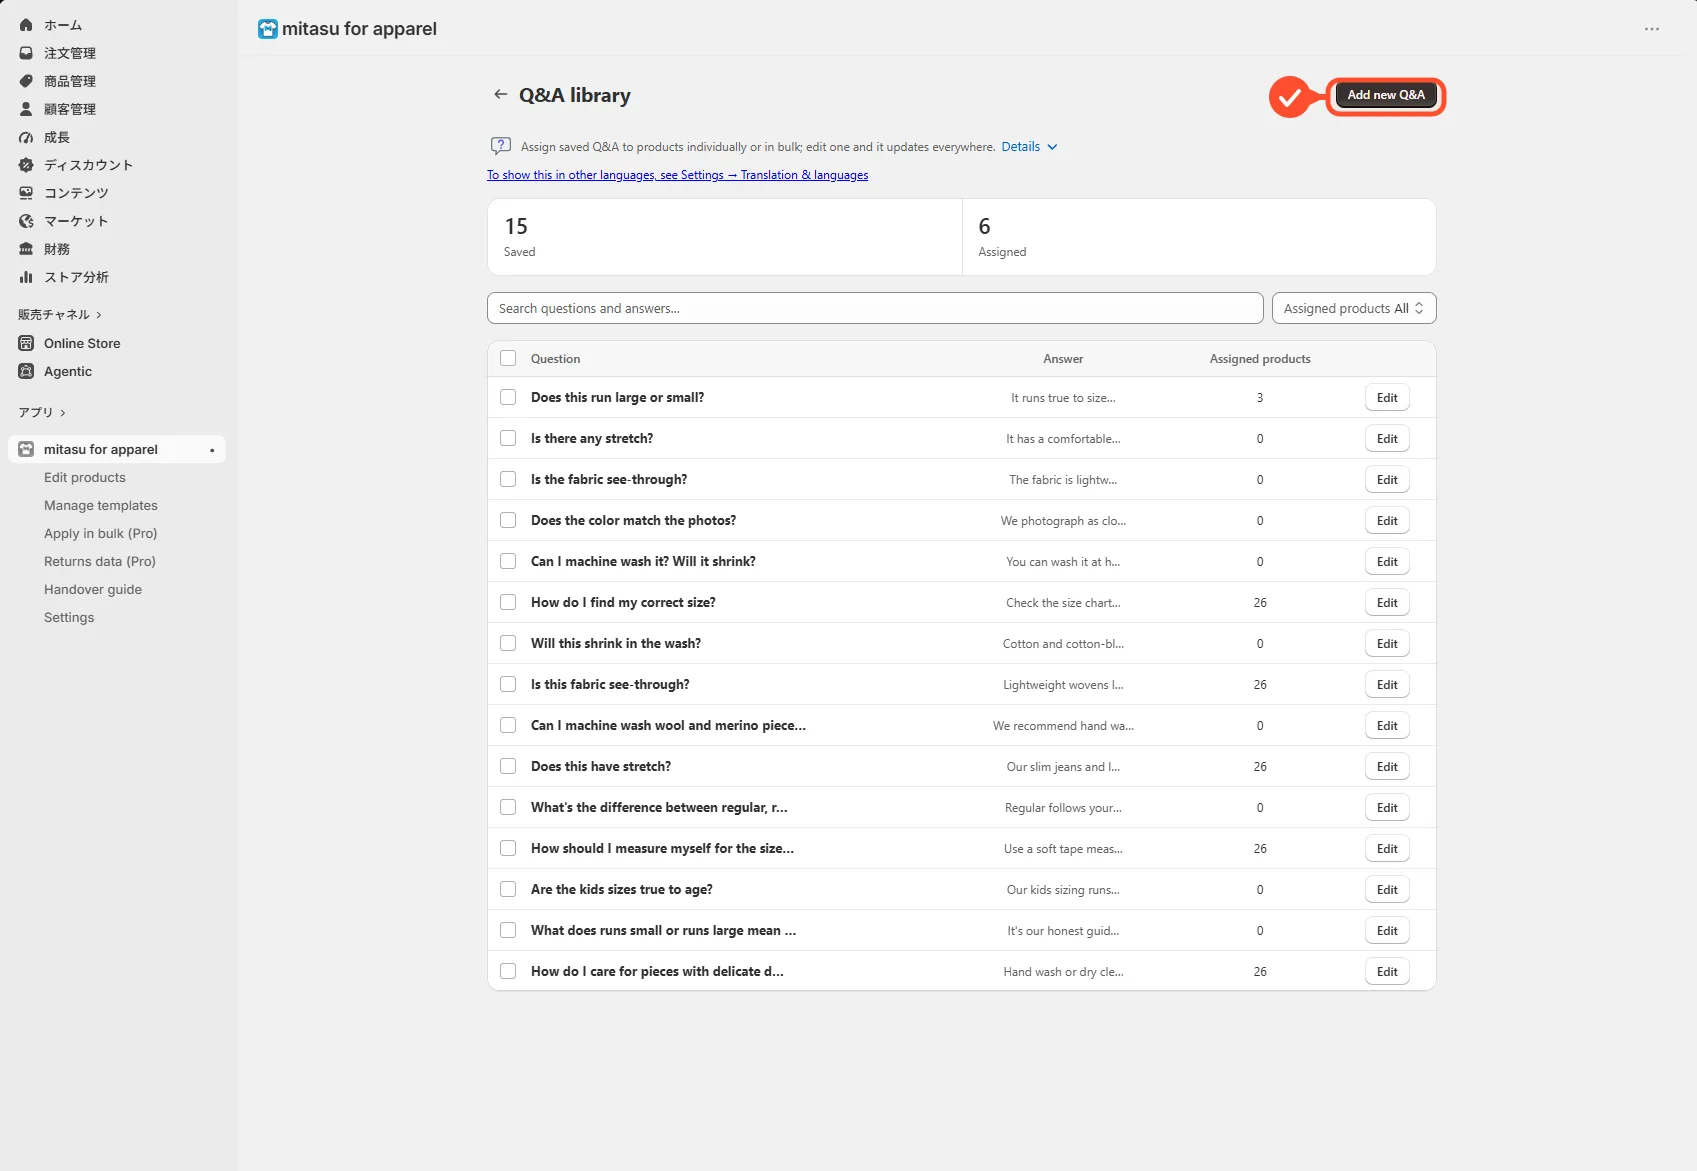The width and height of the screenshot is (1697, 1171).
Task: Open Edit products in sidebar
Action: (85, 477)
